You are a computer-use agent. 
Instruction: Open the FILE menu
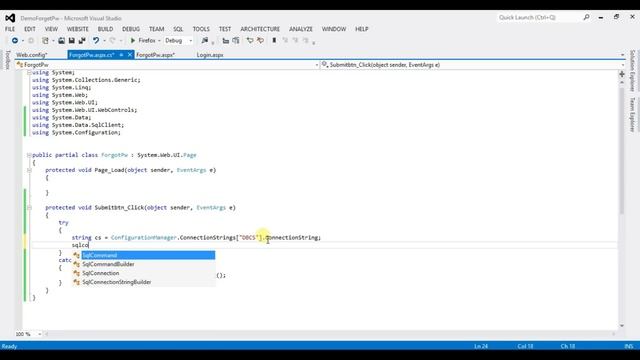(x=10, y=29)
